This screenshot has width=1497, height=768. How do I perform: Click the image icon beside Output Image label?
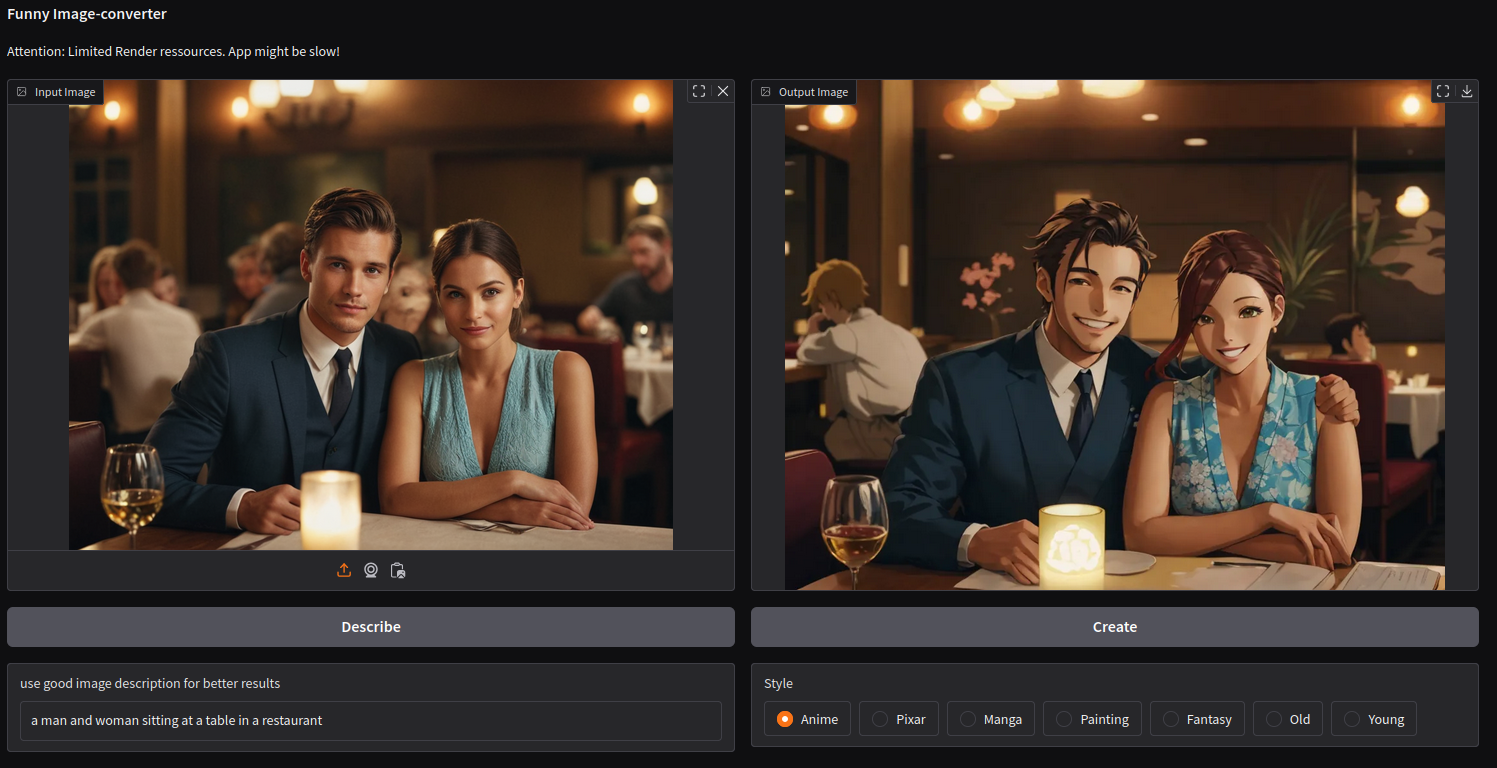pyautogui.click(x=765, y=91)
